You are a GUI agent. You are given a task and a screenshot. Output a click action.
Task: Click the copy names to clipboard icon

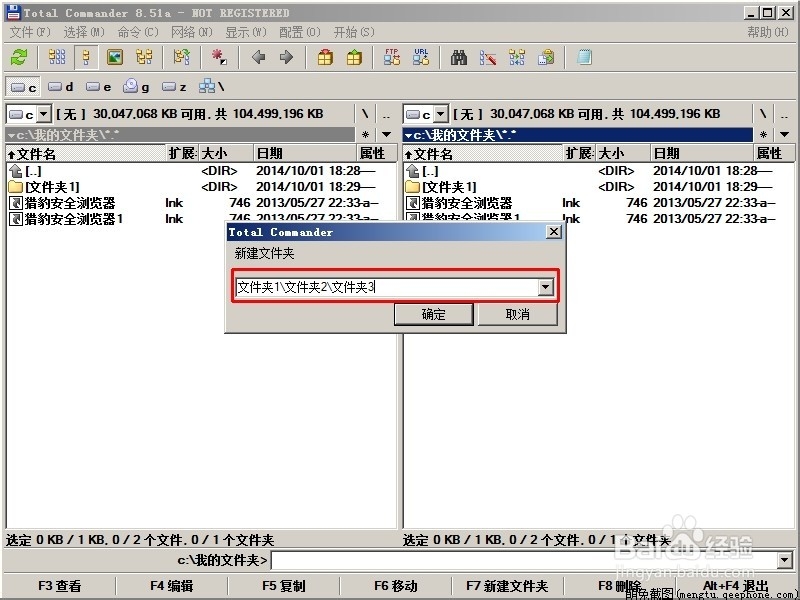546,57
